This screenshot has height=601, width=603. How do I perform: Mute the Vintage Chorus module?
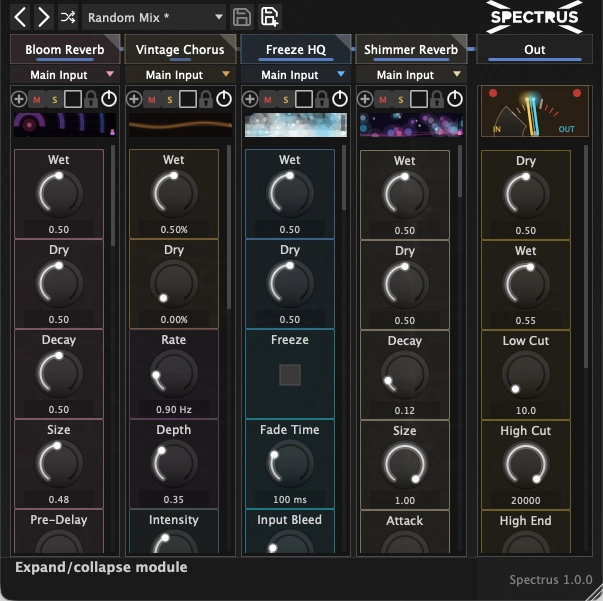coord(152,100)
